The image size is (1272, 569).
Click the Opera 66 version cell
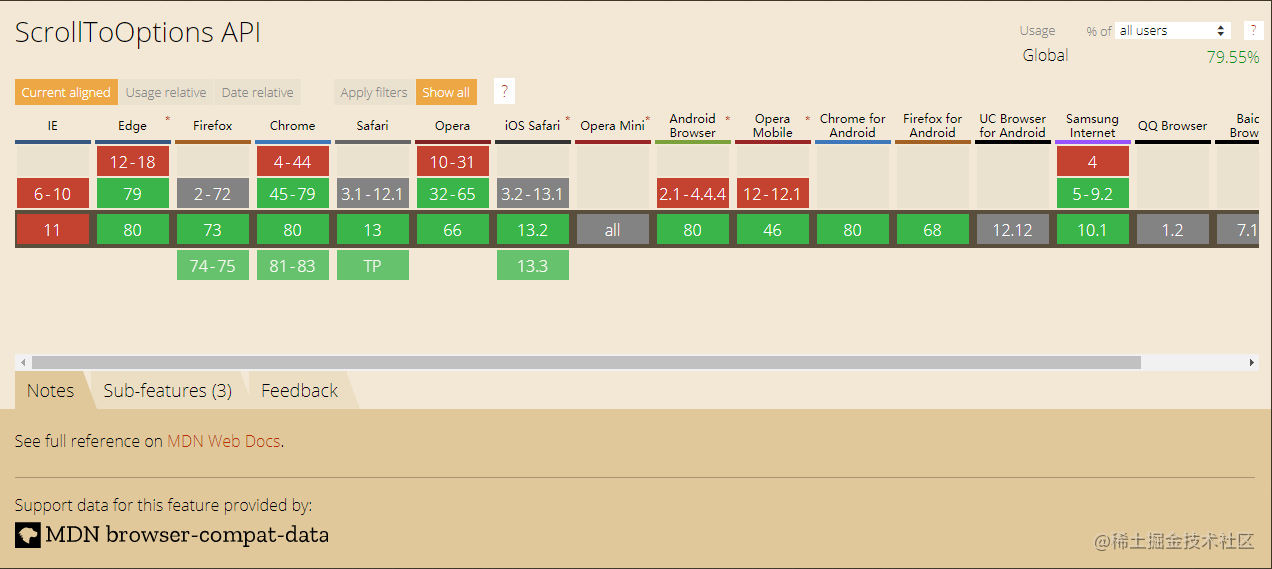pyautogui.click(x=453, y=230)
